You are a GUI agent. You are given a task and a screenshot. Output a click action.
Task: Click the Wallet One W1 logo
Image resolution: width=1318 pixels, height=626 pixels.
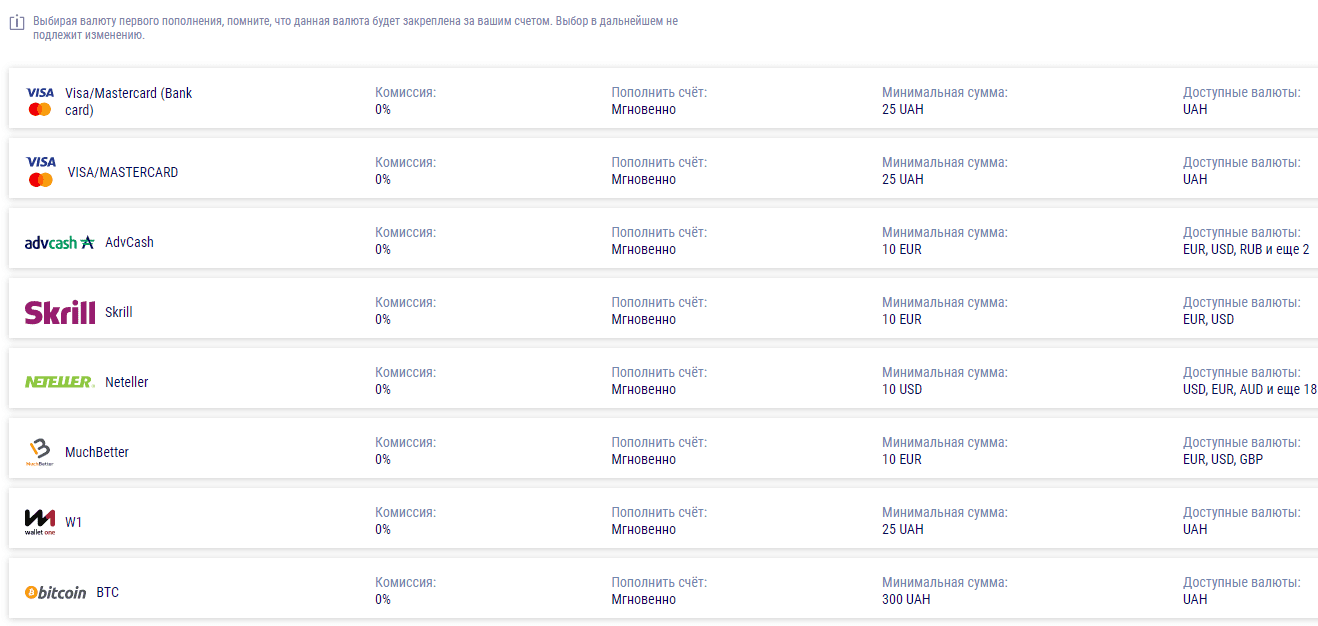(40, 521)
